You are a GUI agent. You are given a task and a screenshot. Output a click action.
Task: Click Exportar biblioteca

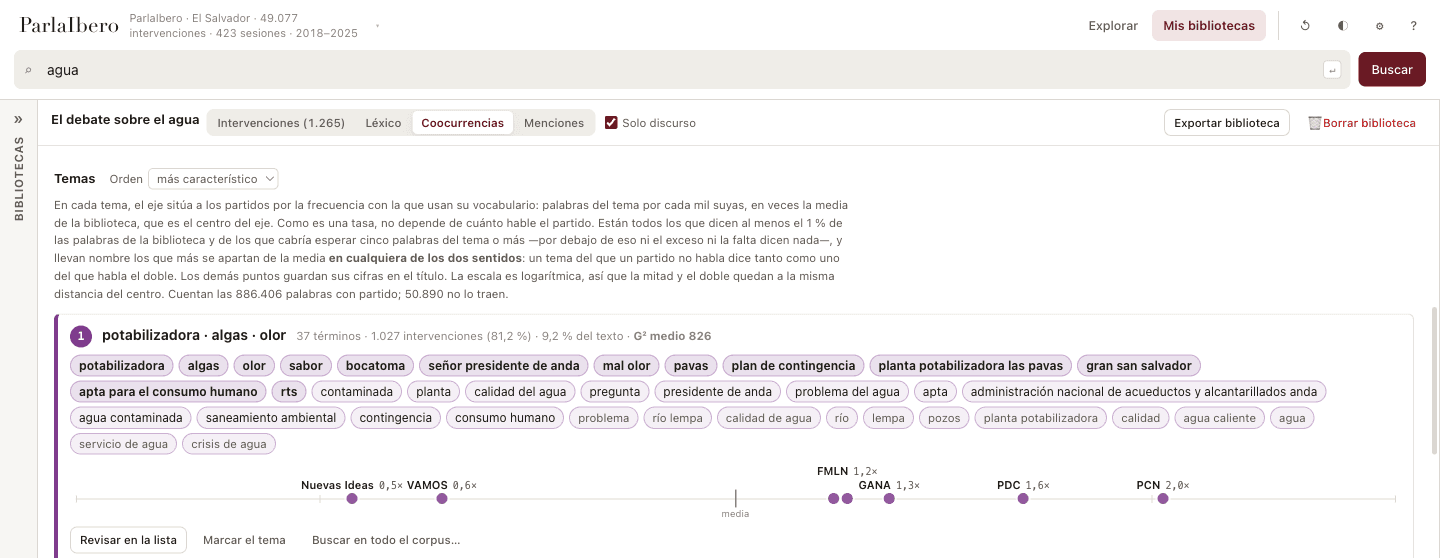pyautogui.click(x=1227, y=123)
